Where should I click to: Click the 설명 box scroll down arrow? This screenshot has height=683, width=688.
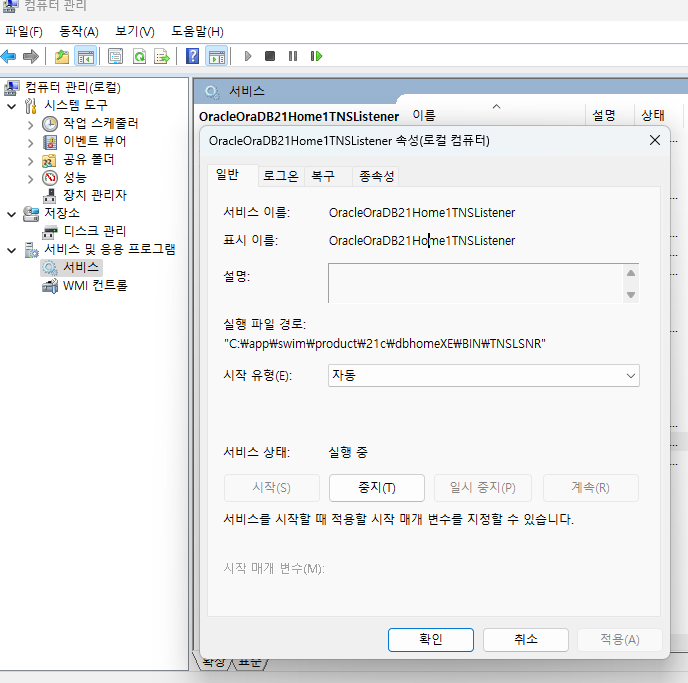[x=631, y=294]
